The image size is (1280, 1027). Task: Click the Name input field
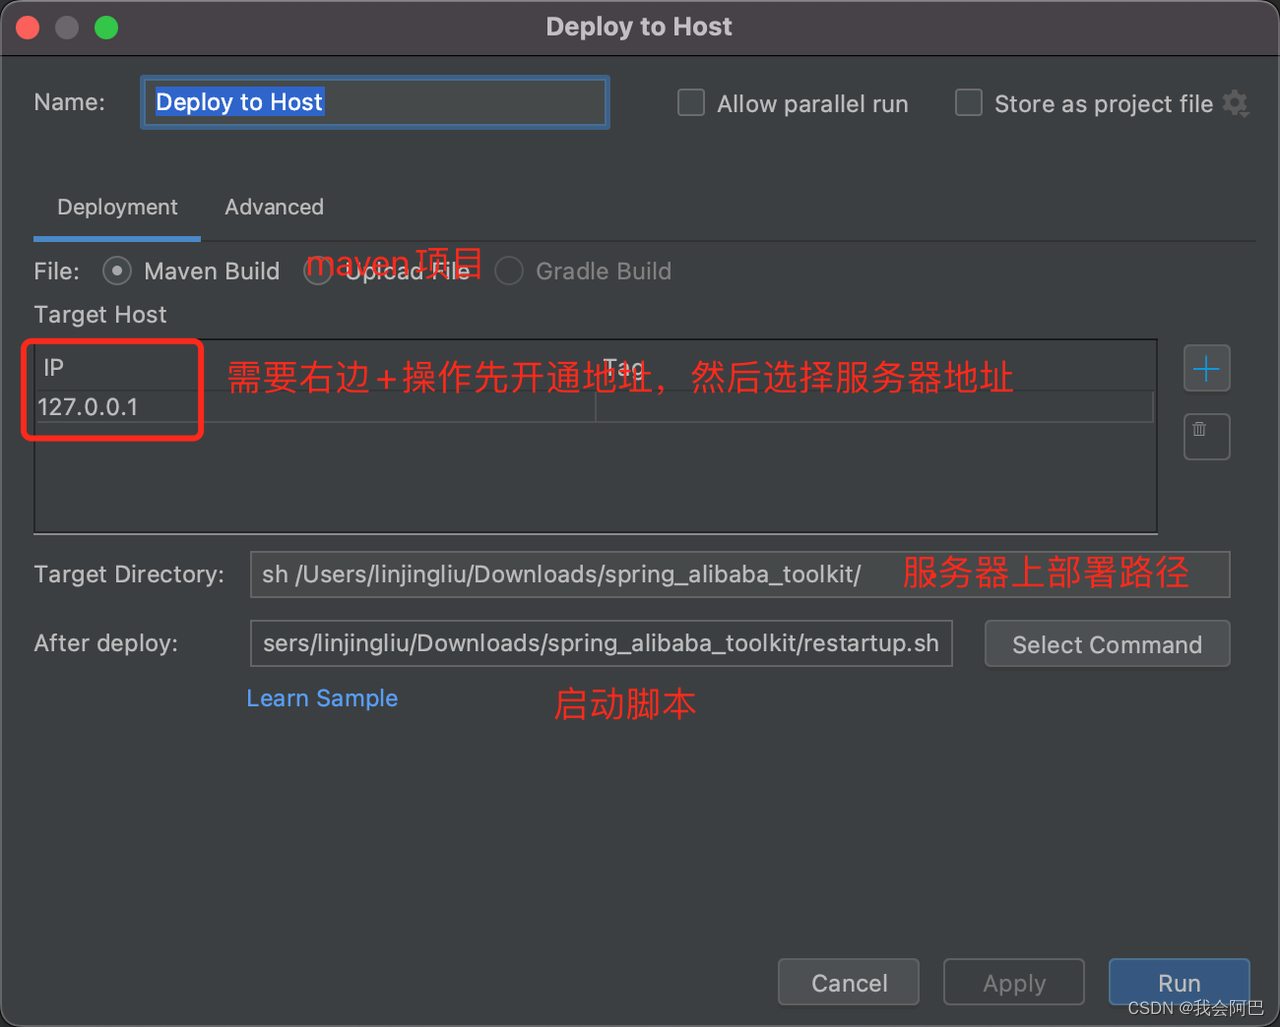pyautogui.click(x=374, y=102)
